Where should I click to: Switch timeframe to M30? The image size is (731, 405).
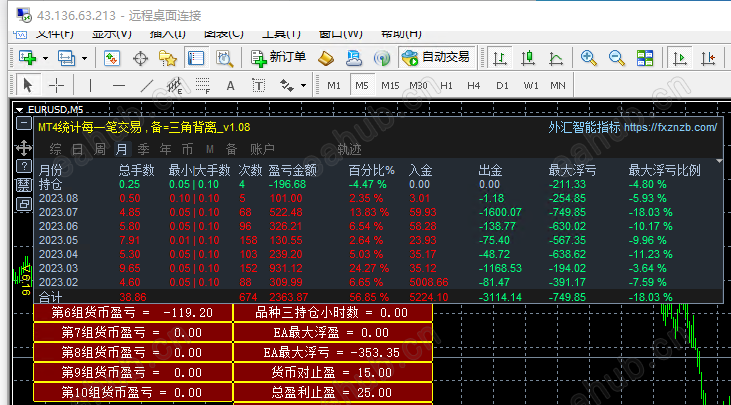coord(418,86)
